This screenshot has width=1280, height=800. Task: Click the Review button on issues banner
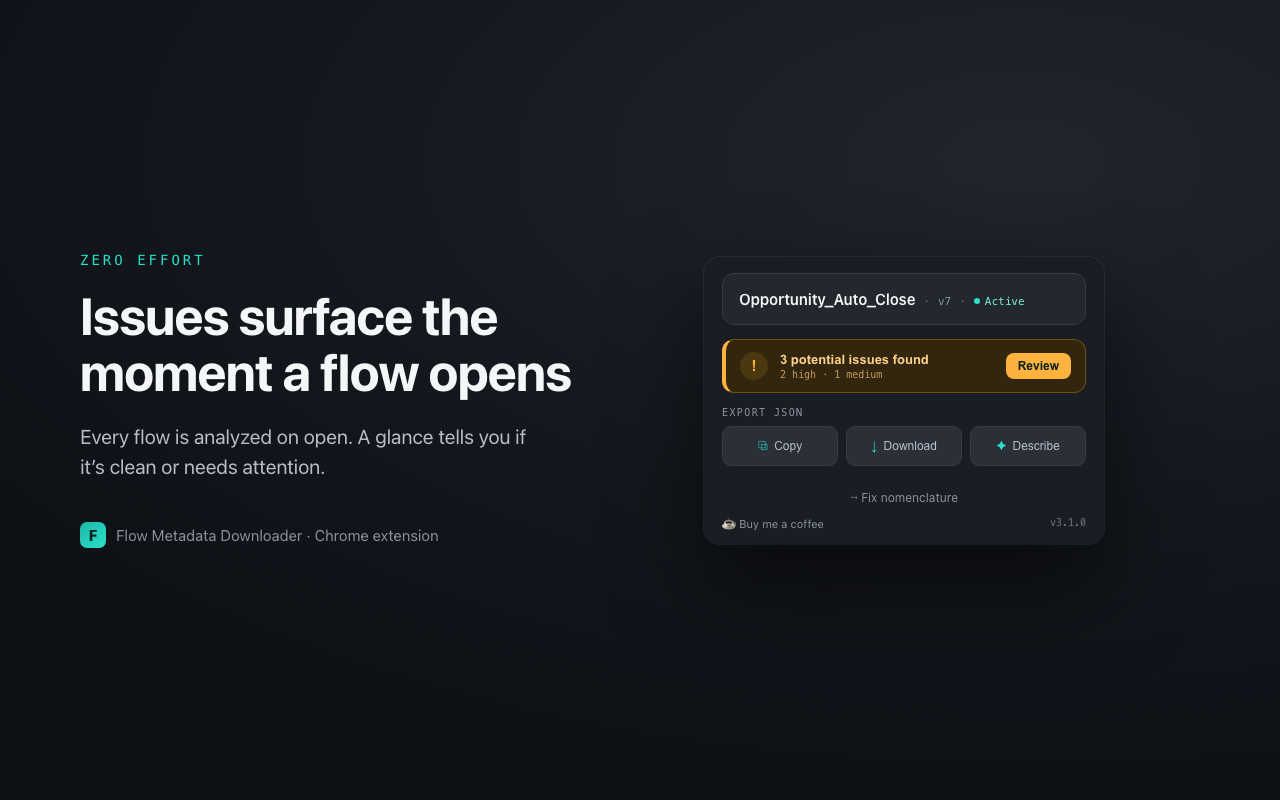1038,366
